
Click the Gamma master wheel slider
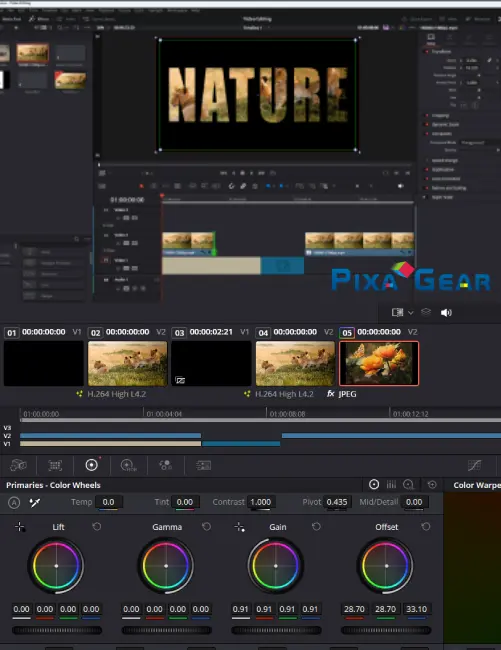(167, 630)
